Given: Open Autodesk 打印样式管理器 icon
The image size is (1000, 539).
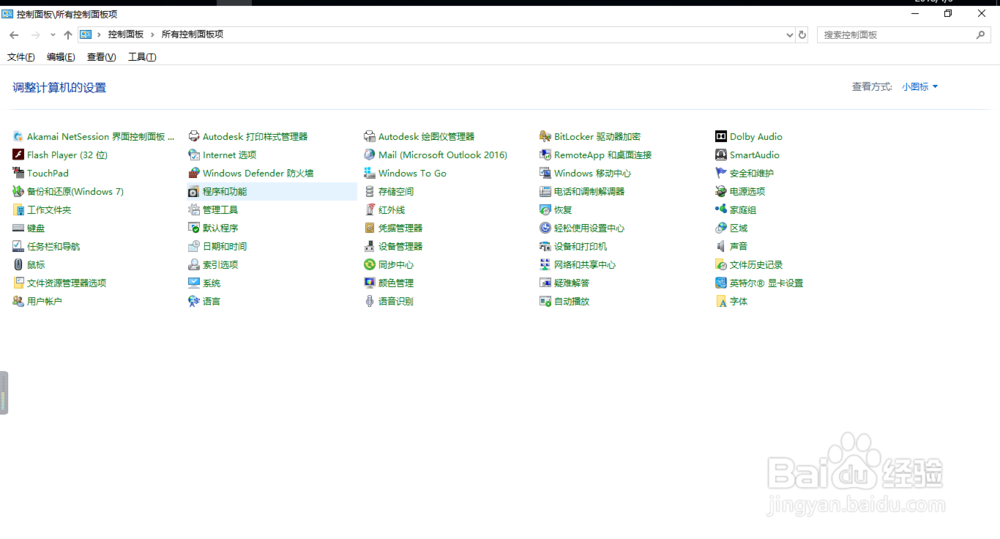Looking at the screenshot, I should pos(194,137).
